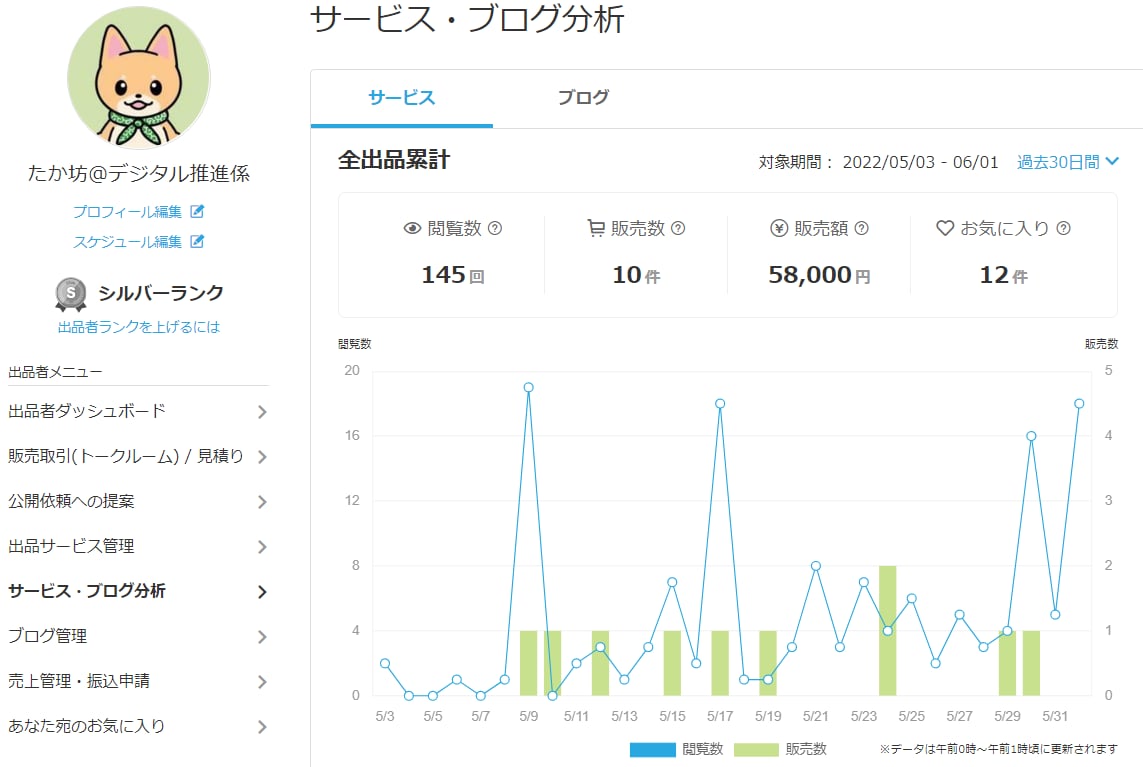Click the 145回 view count value
The image size is (1143, 767).
[x=453, y=275]
